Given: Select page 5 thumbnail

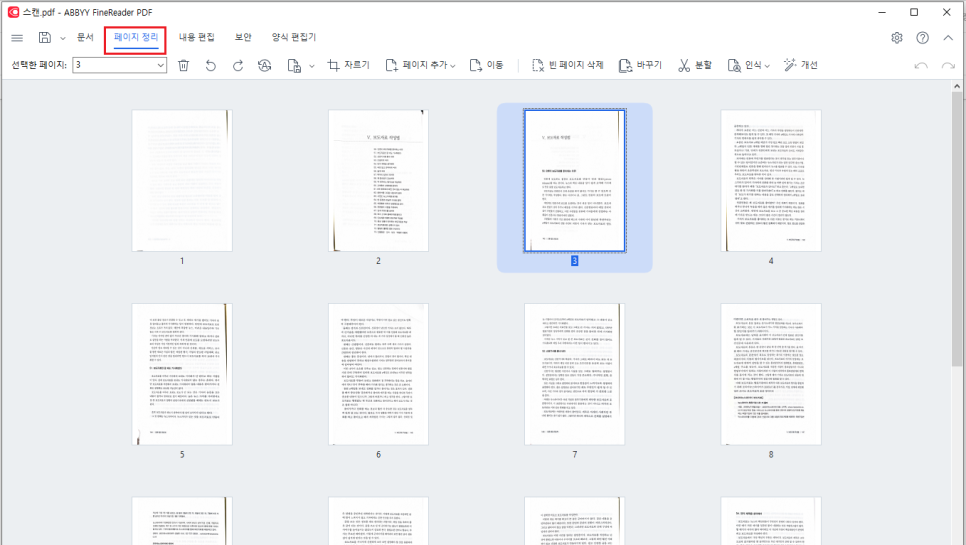Looking at the screenshot, I should pyautogui.click(x=182, y=374).
